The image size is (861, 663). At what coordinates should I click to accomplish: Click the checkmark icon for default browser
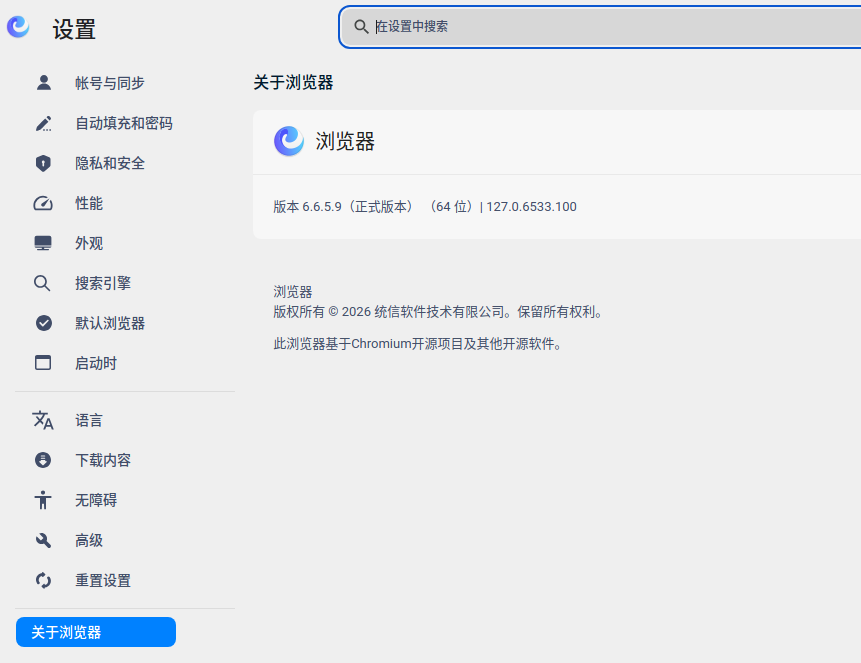point(43,323)
